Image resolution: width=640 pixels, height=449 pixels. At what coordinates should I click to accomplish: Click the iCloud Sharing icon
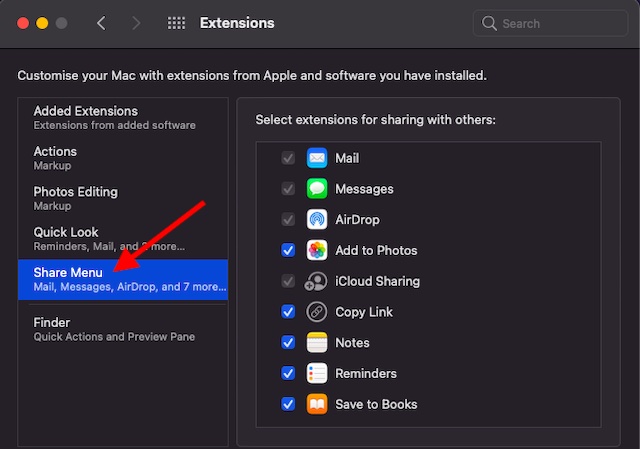316,281
